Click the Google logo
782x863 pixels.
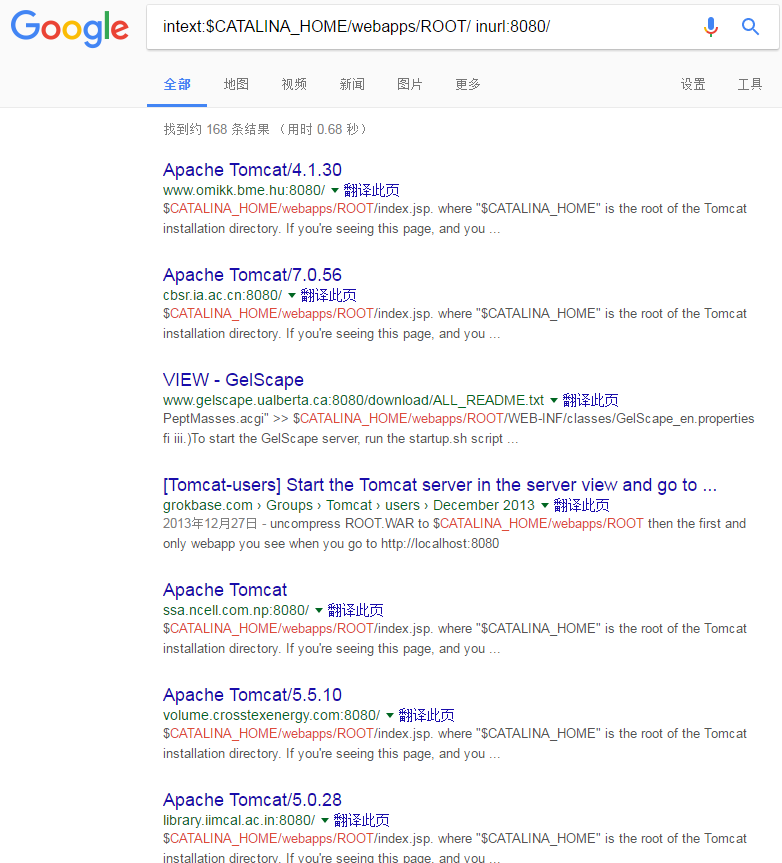pos(70,28)
